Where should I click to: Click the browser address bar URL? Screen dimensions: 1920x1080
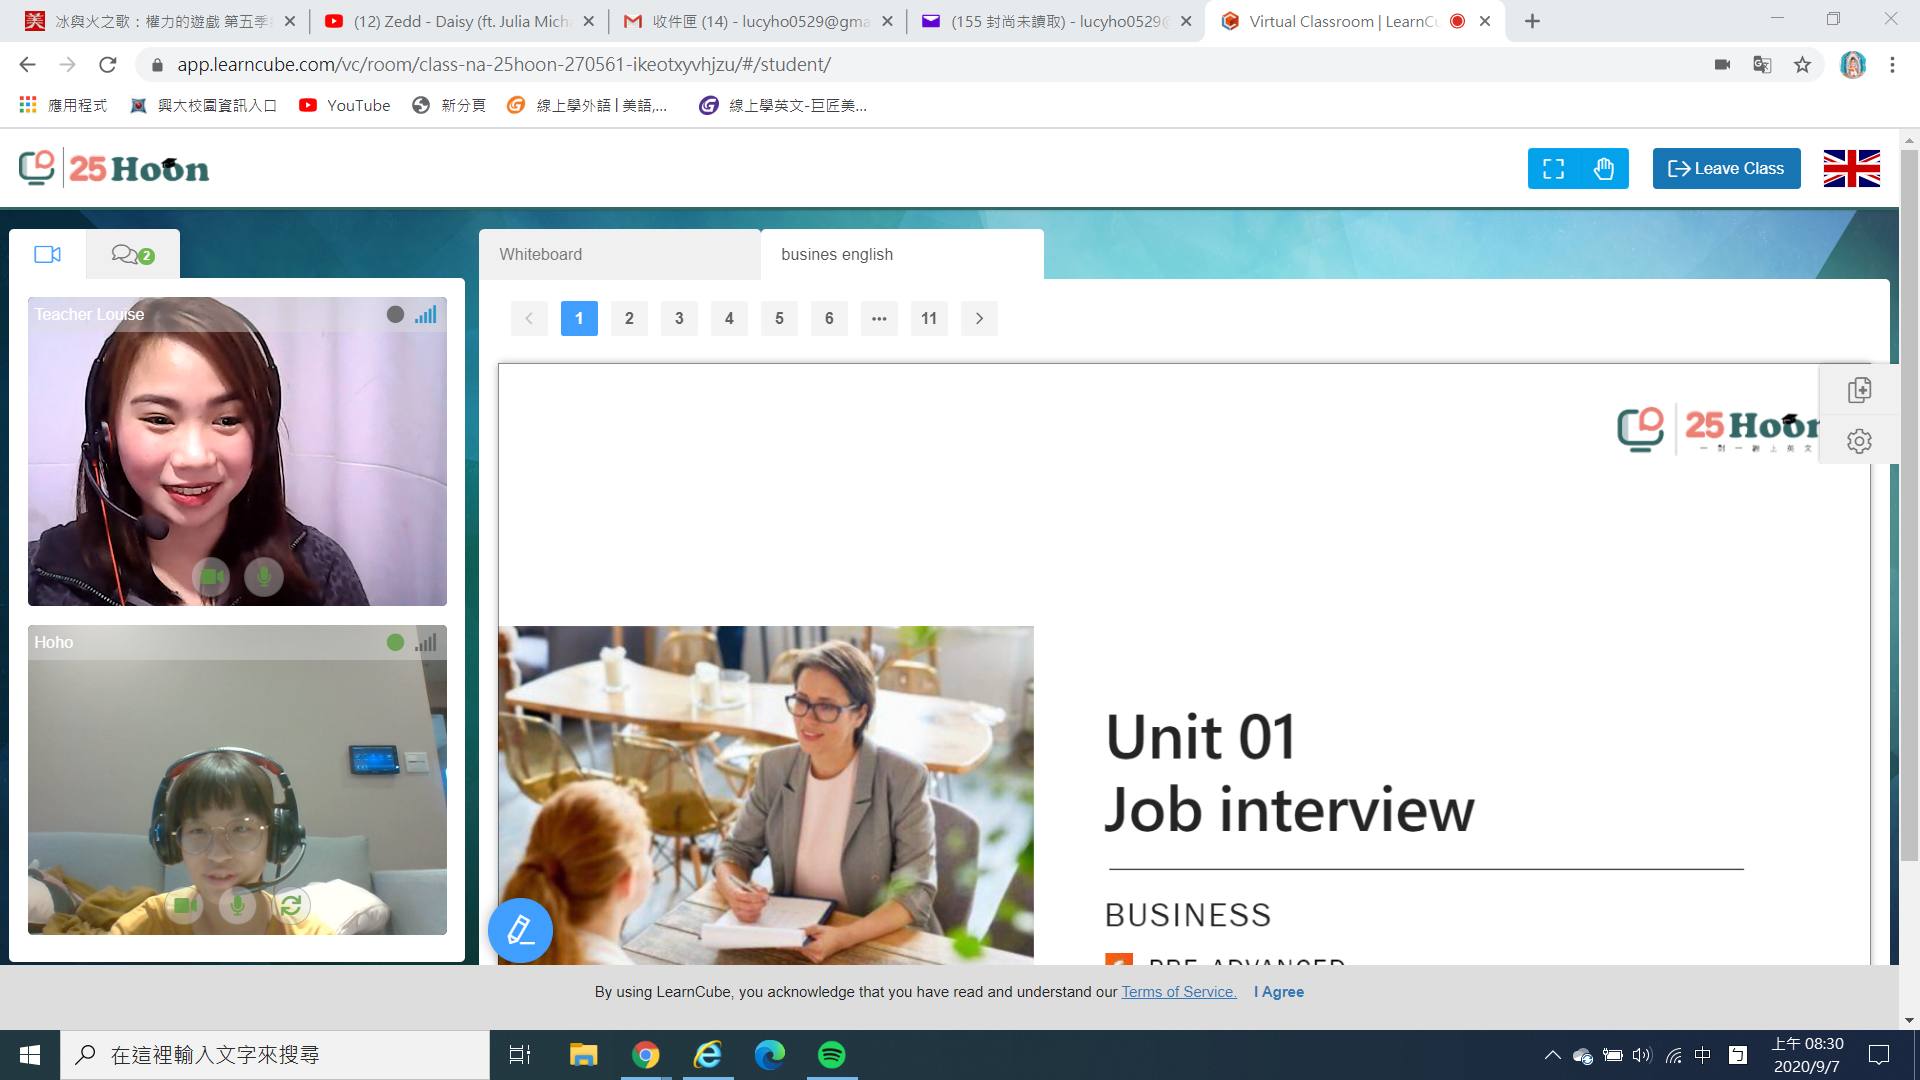[x=504, y=65]
